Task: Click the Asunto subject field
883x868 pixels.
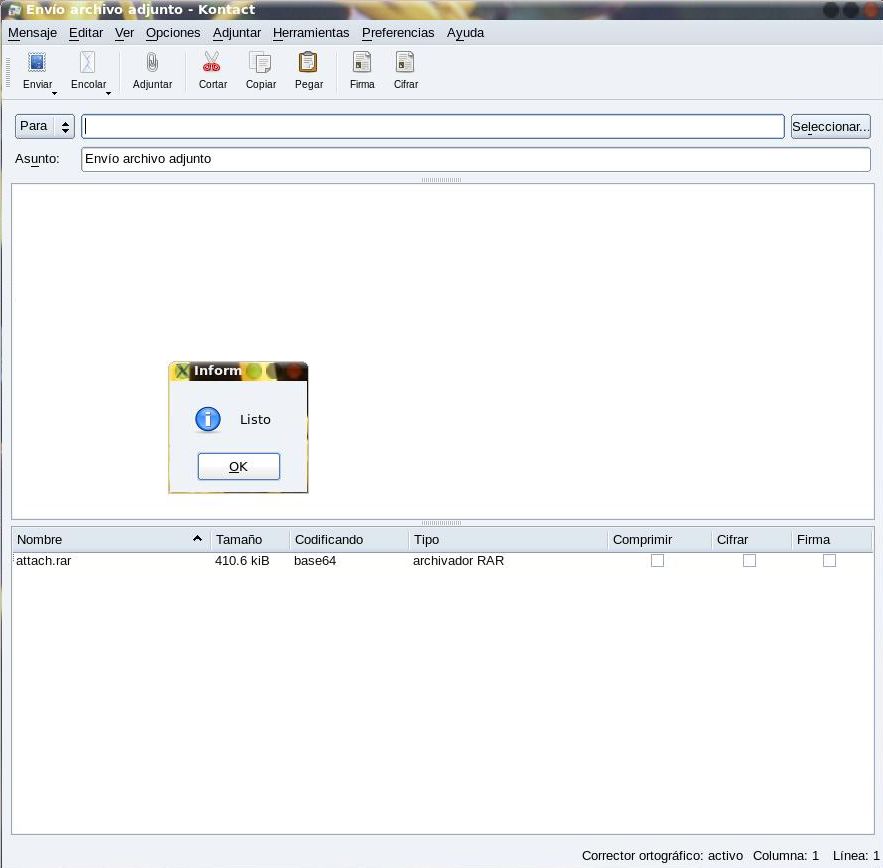Action: (476, 159)
